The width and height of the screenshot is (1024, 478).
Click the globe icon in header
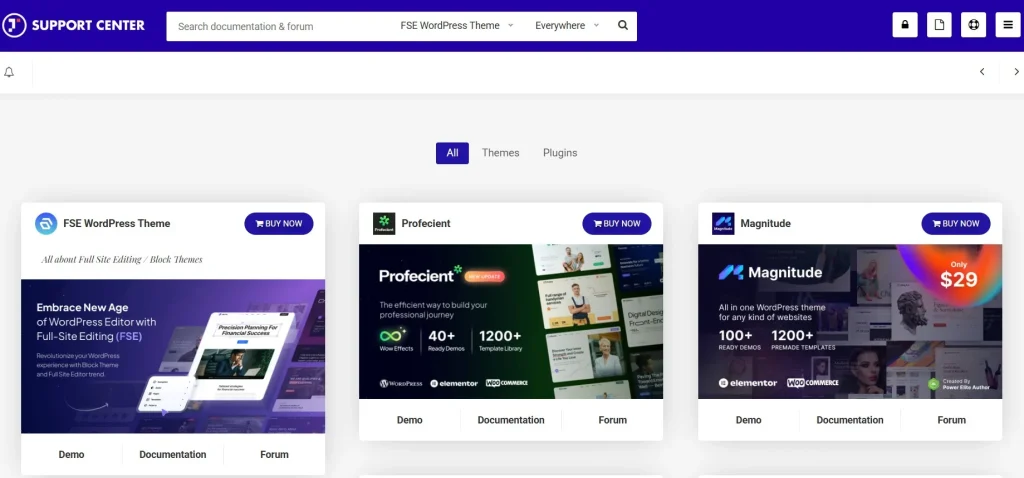(x=974, y=25)
